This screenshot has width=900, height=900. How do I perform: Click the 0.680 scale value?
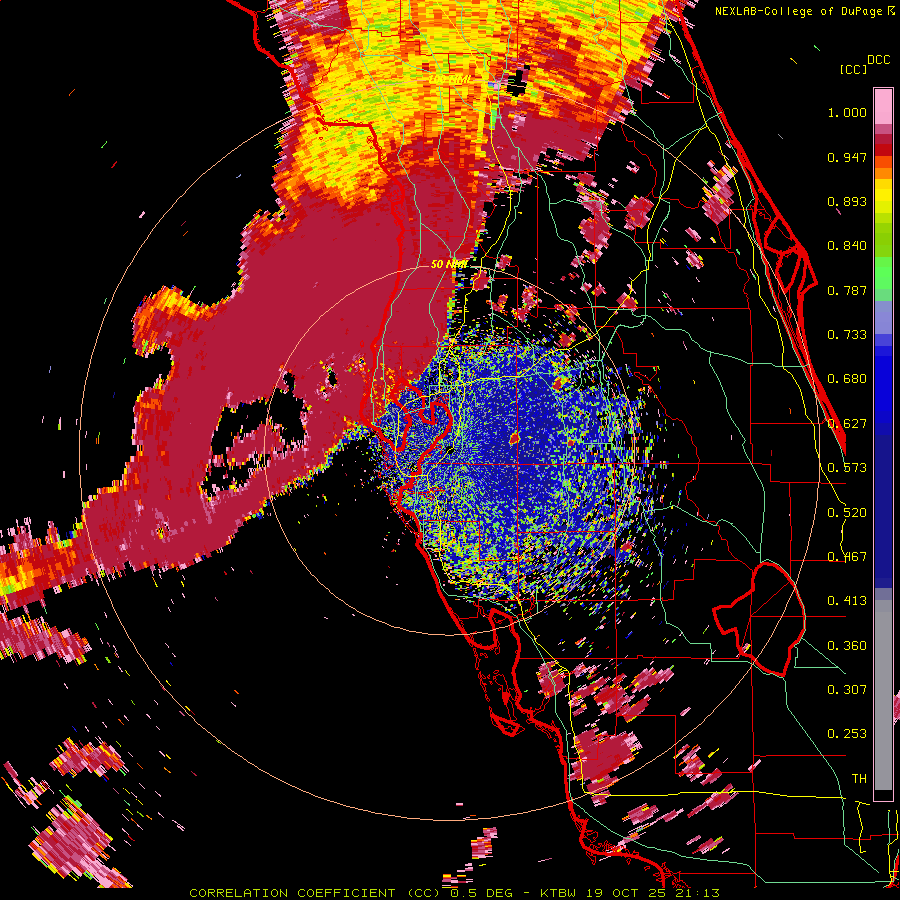click(x=847, y=379)
